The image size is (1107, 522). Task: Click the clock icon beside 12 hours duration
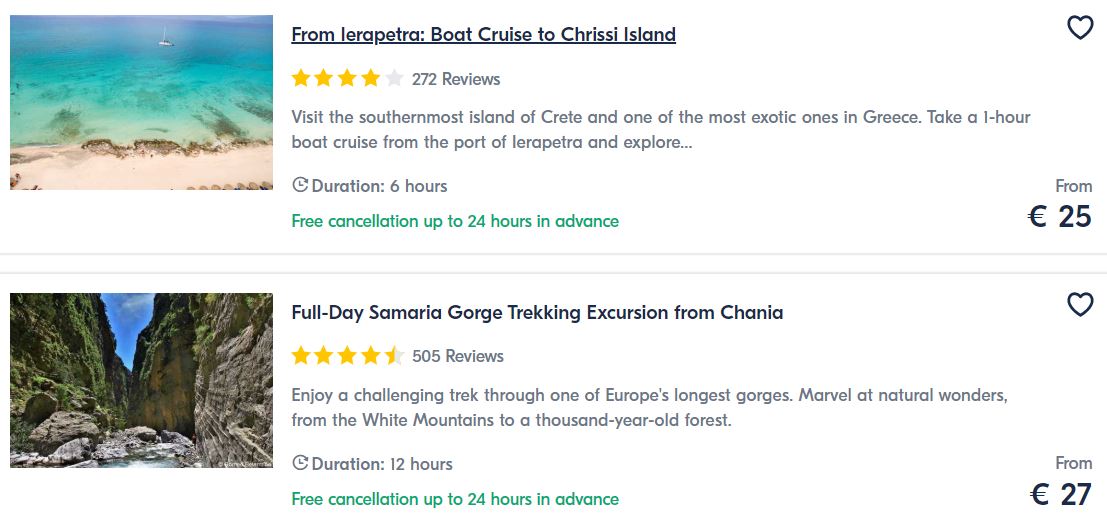(x=300, y=463)
